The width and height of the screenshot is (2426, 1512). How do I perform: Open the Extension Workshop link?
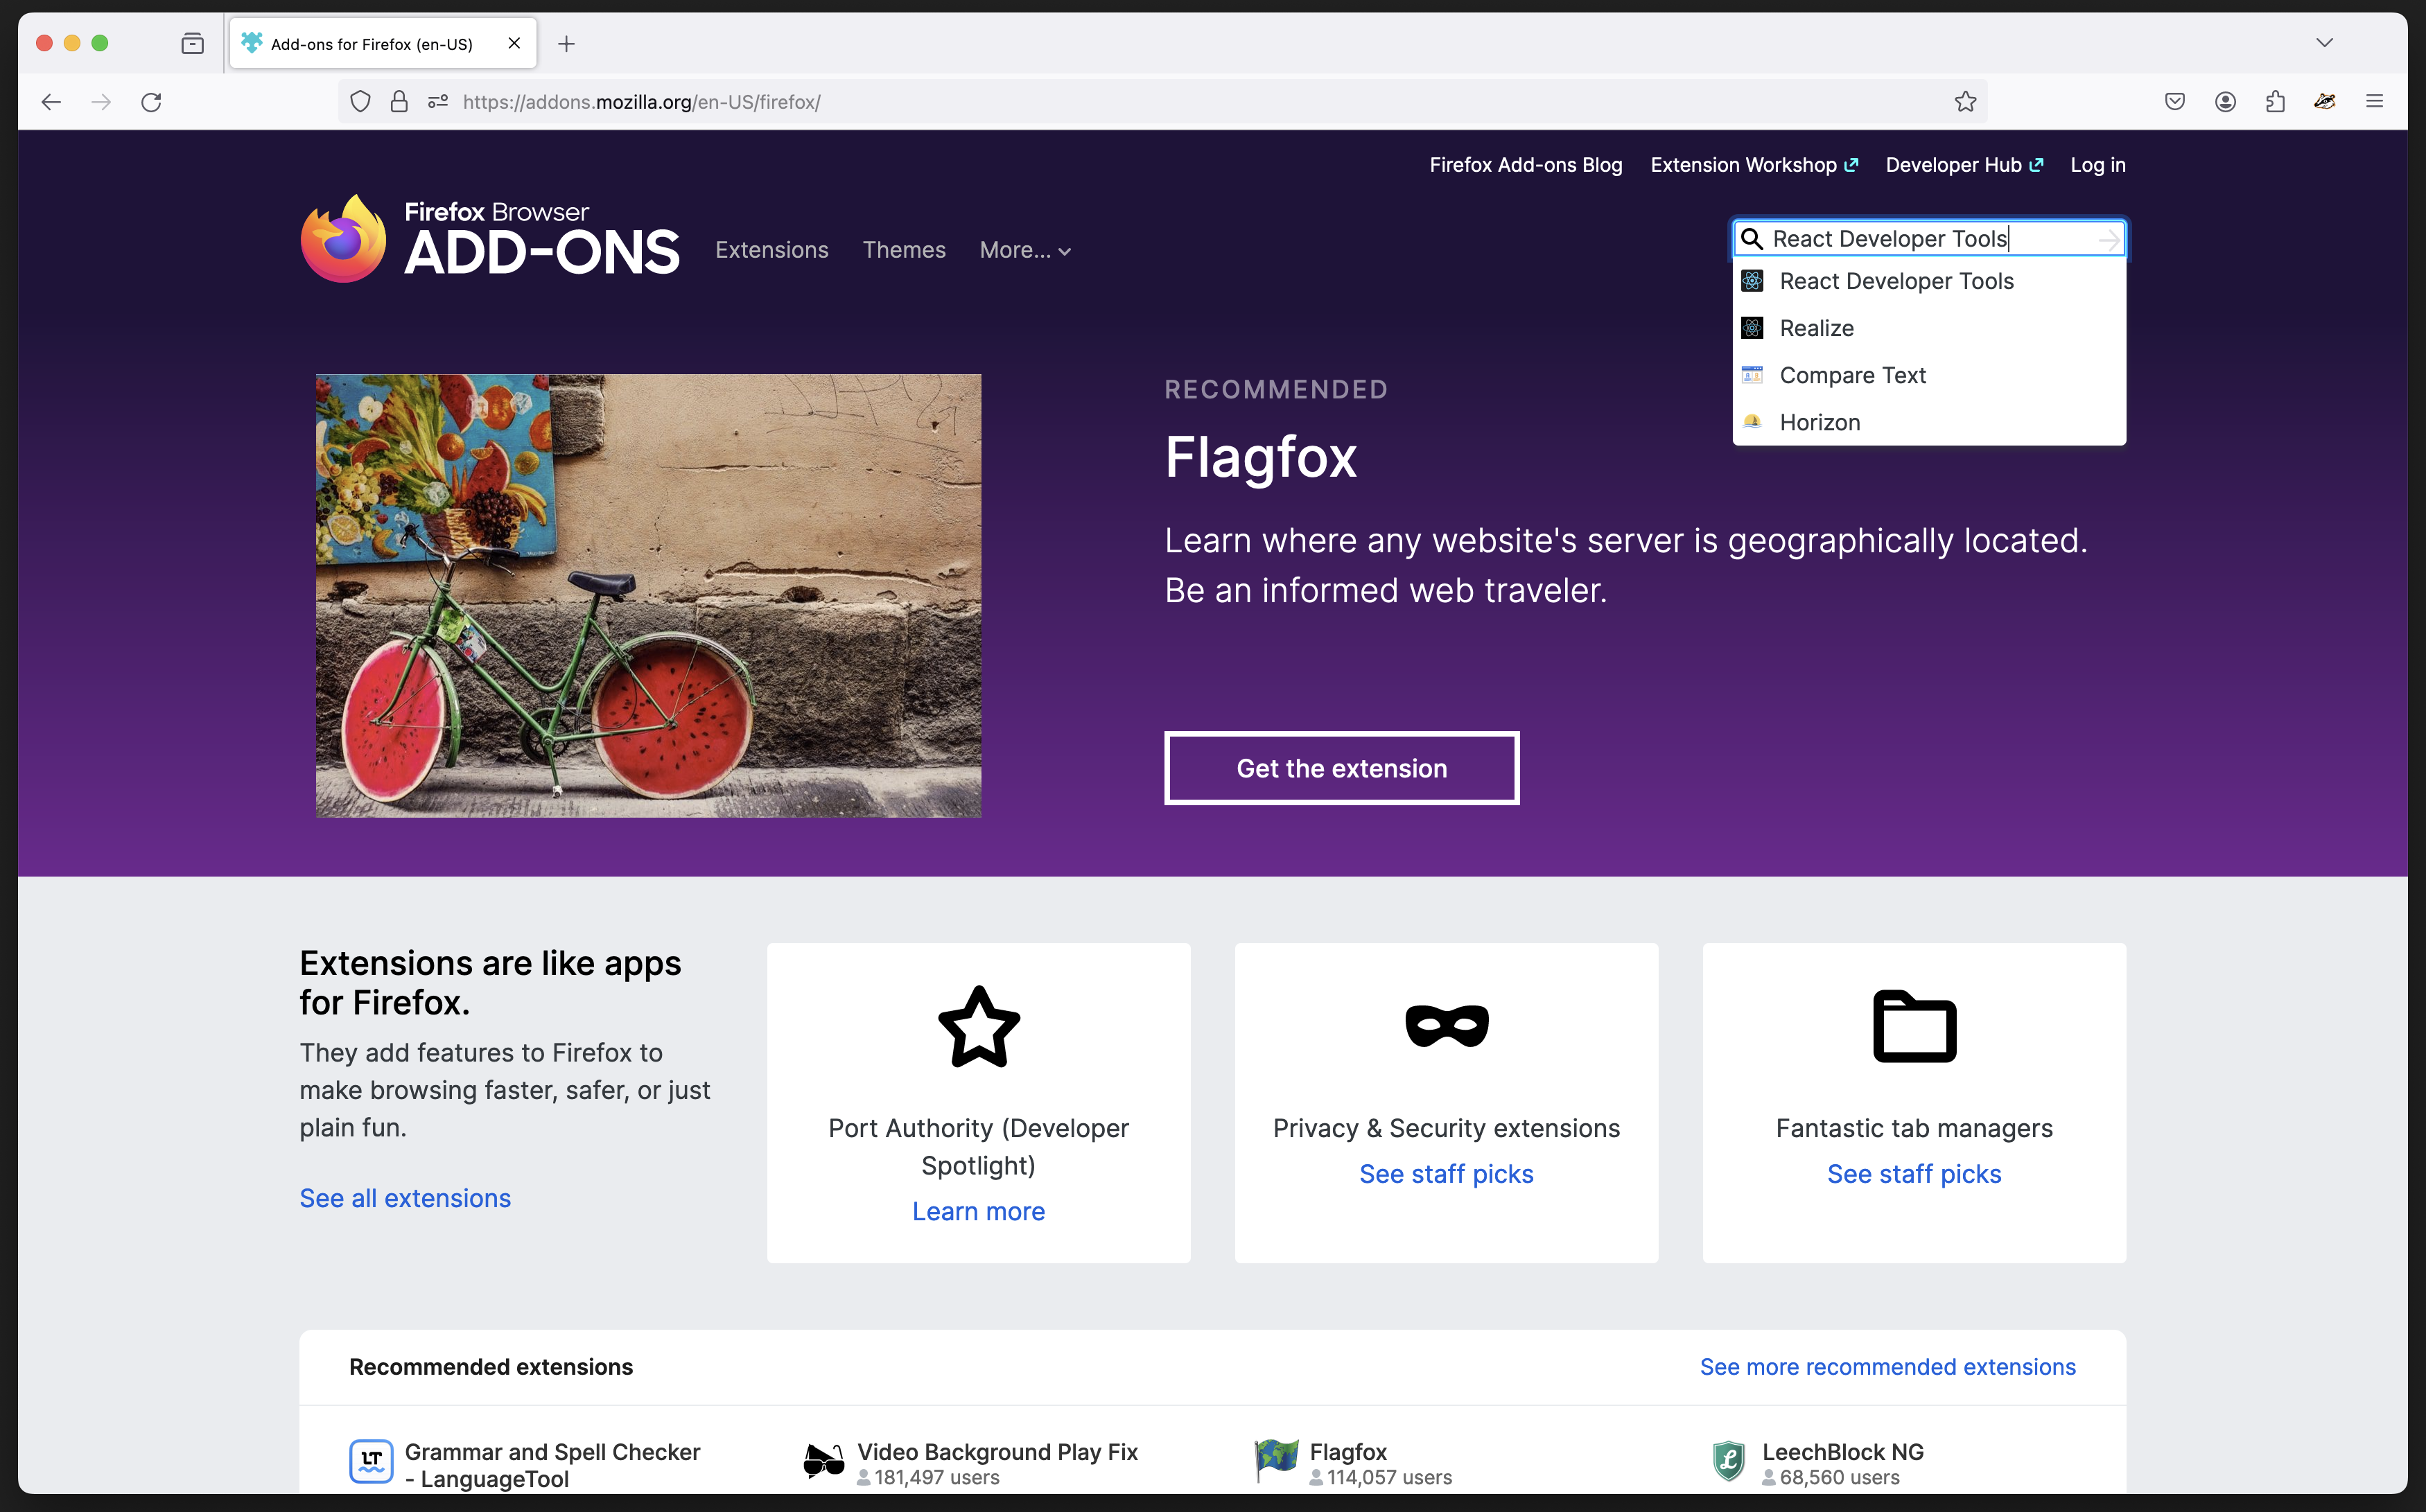pyautogui.click(x=1754, y=165)
